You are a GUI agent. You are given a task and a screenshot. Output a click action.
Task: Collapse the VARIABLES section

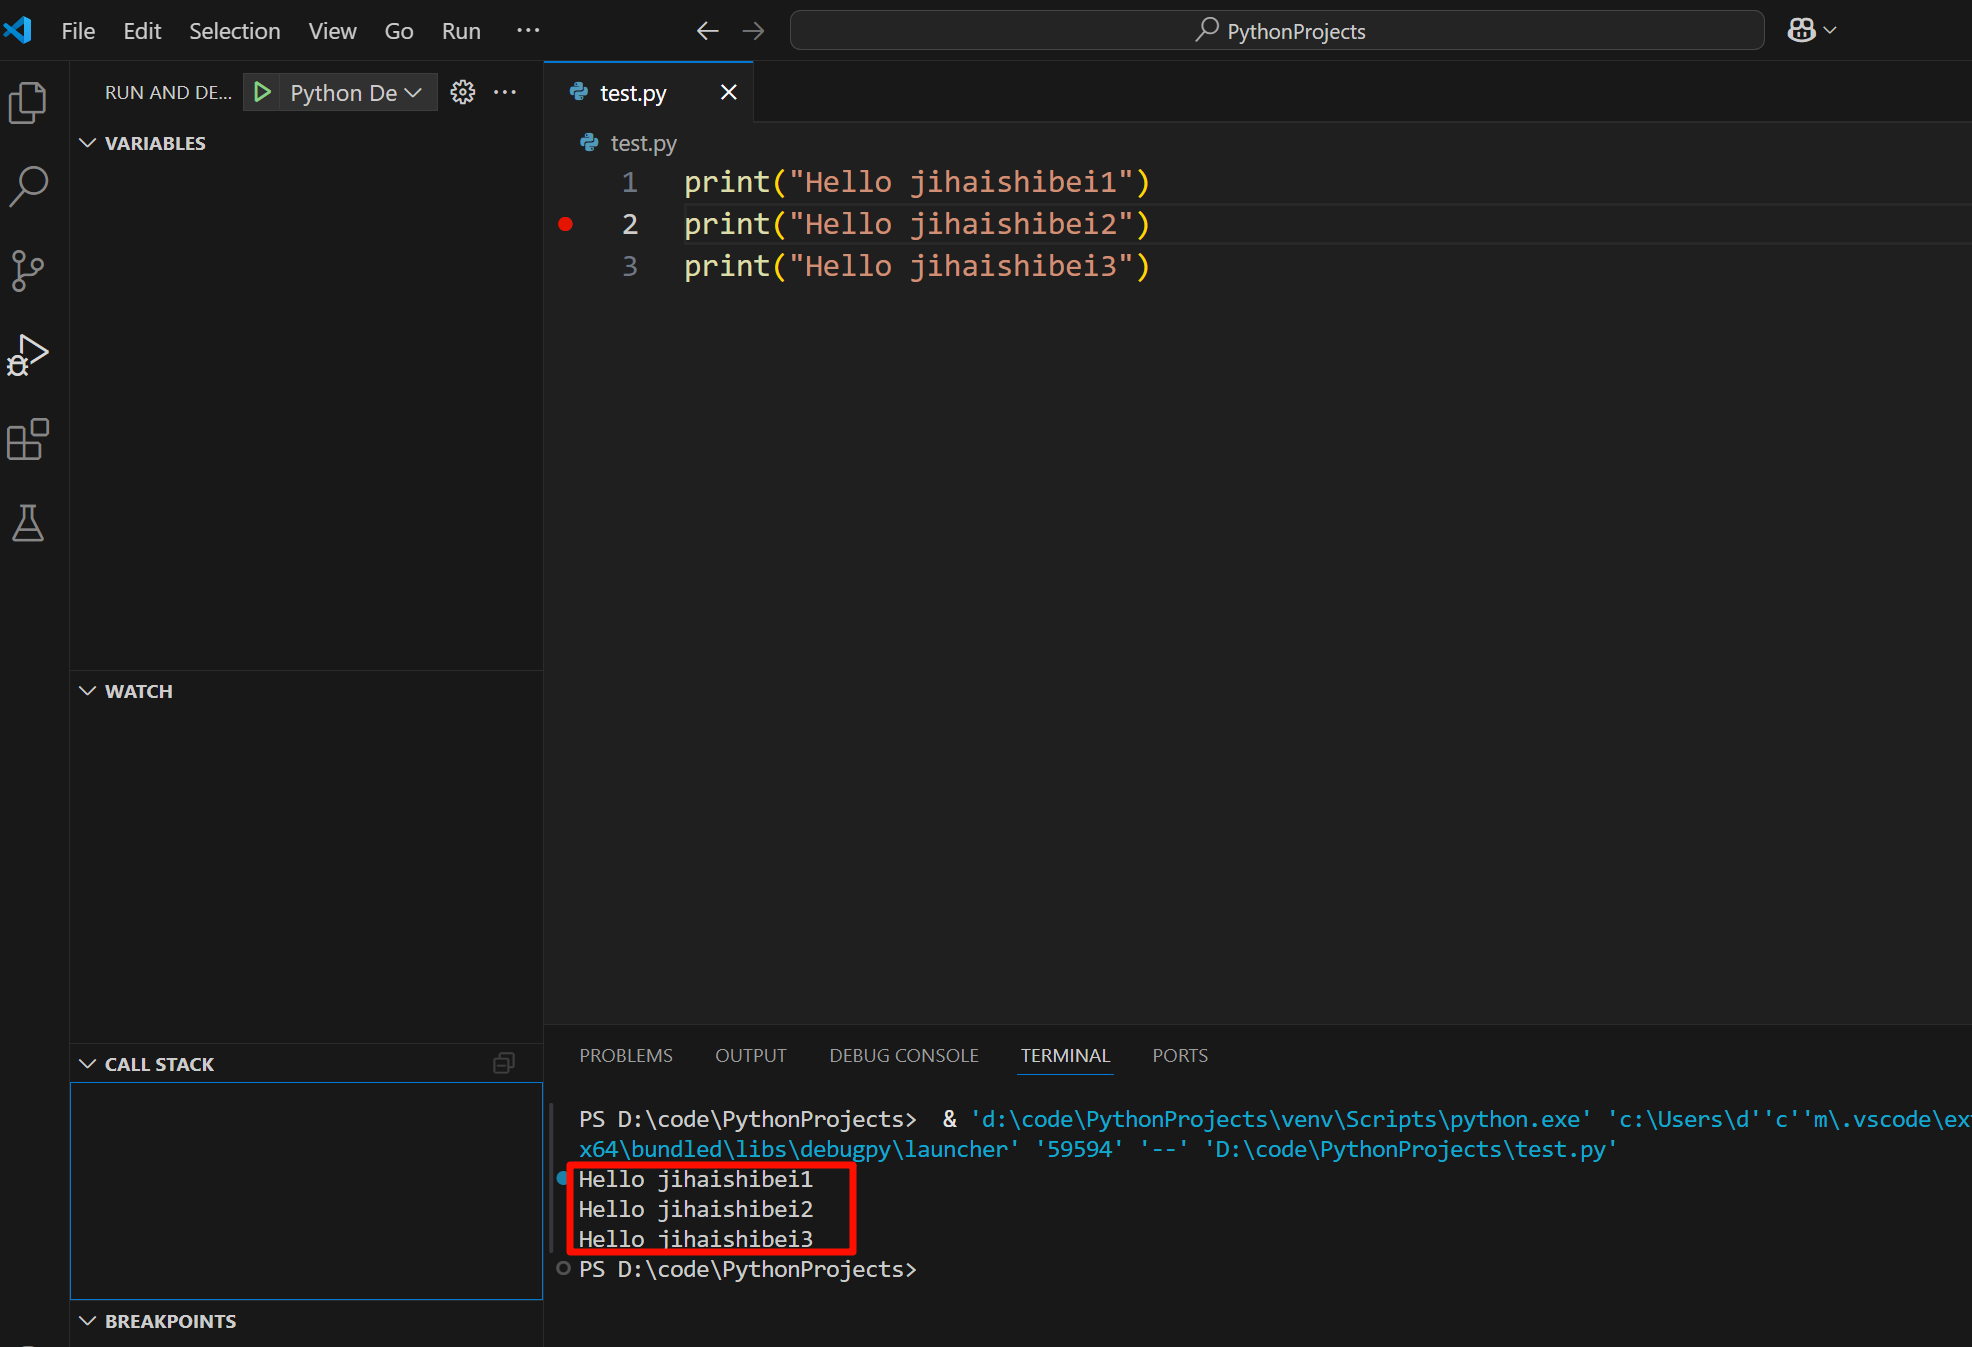point(87,142)
